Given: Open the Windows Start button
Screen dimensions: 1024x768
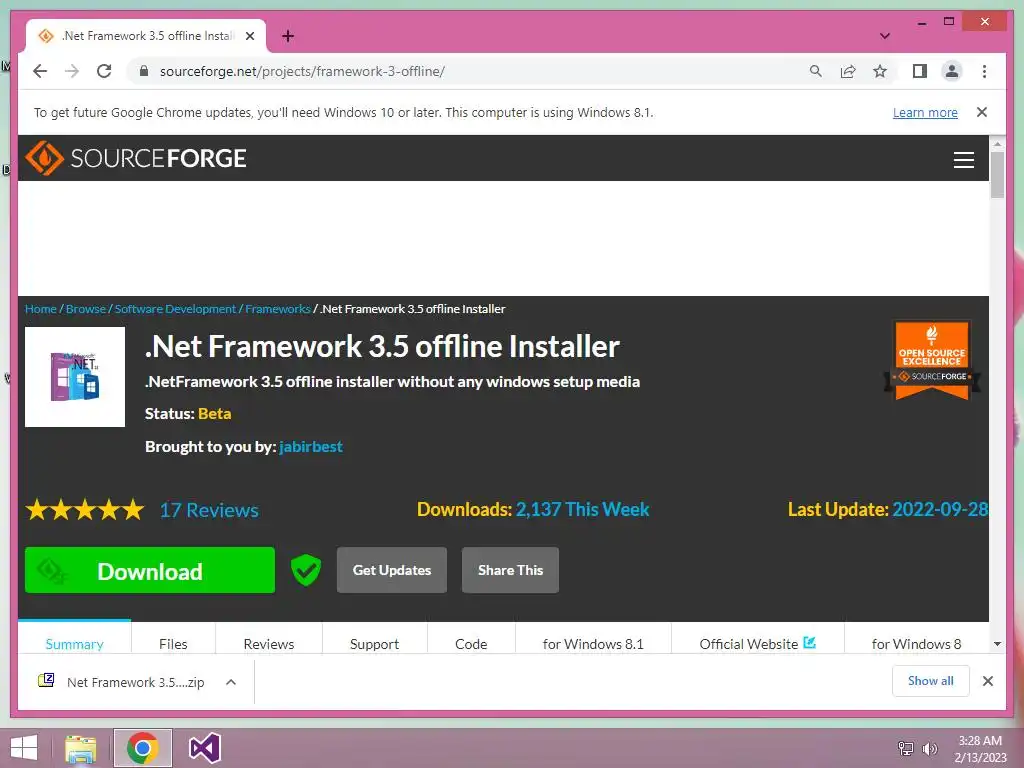Looking at the screenshot, I should pos(24,748).
